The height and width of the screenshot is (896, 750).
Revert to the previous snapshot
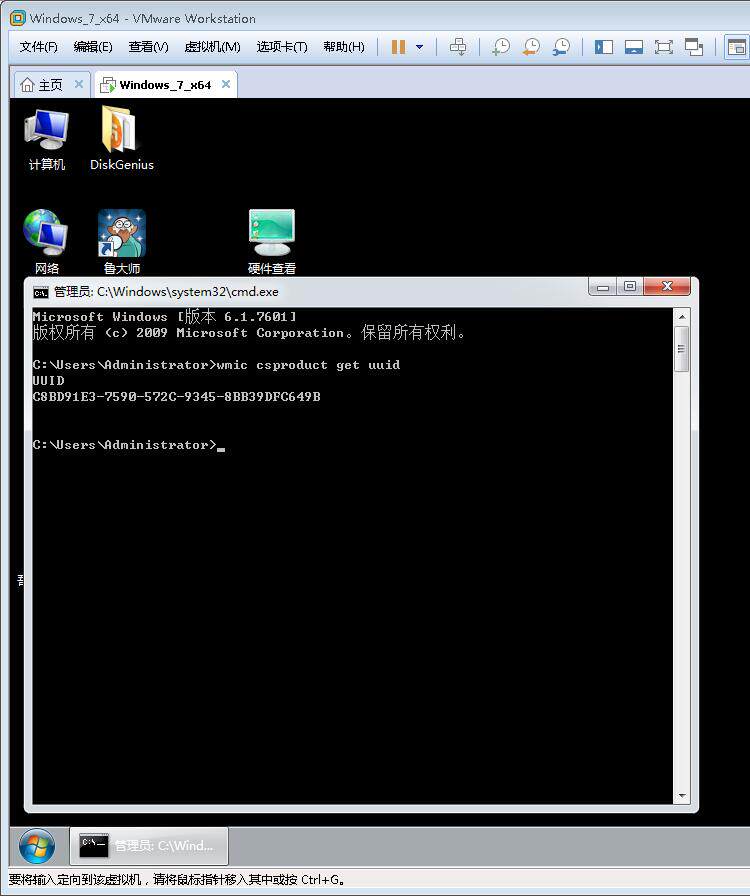(x=532, y=47)
